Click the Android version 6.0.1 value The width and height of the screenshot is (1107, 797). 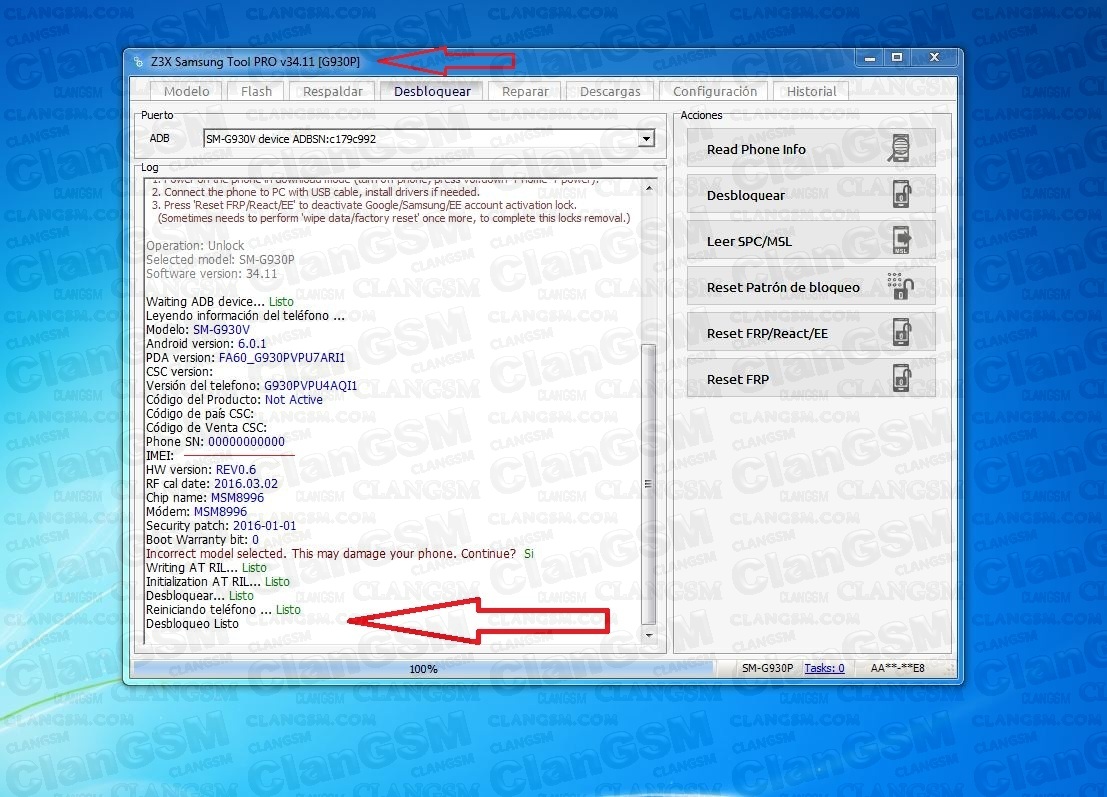pyautogui.click(x=252, y=343)
